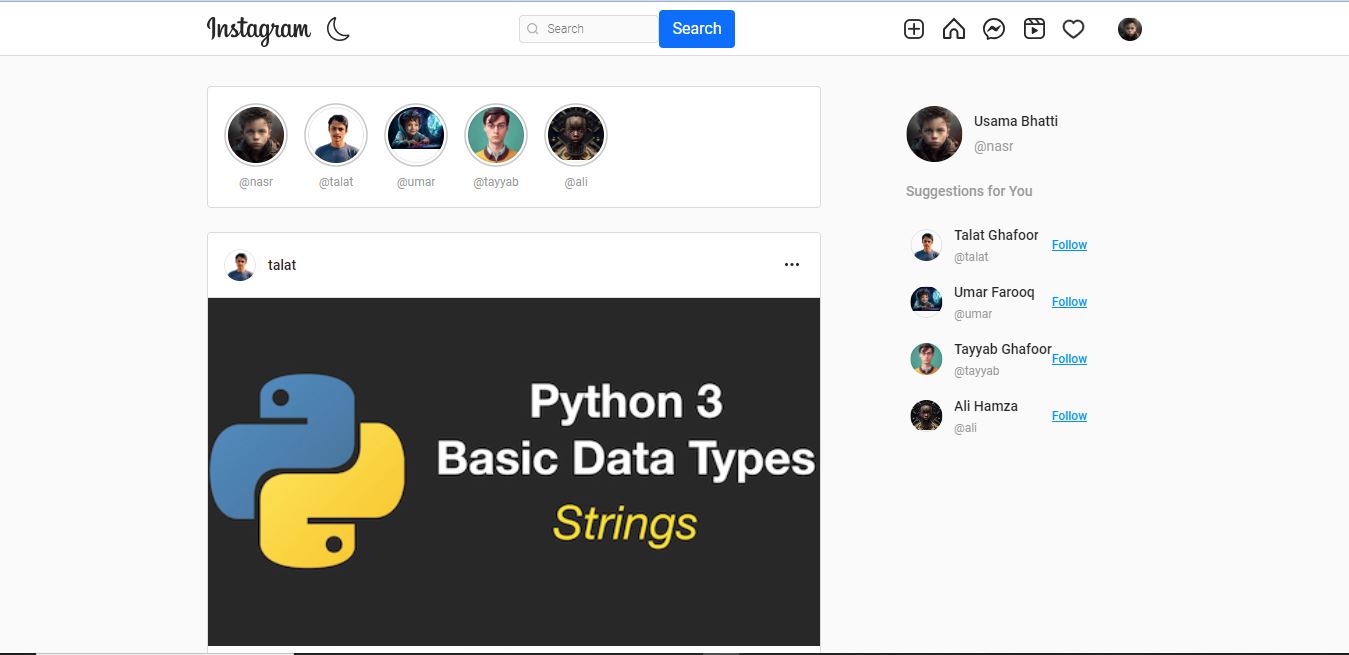Follow Talat Ghafoor

tap(1069, 245)
